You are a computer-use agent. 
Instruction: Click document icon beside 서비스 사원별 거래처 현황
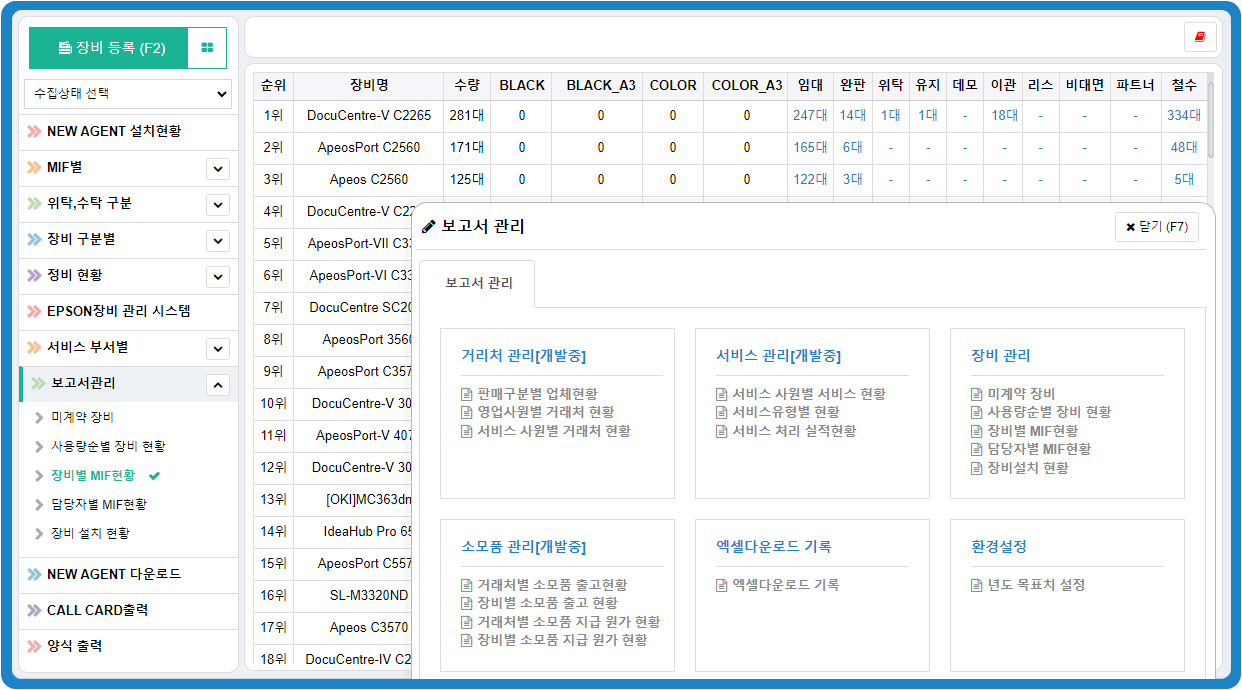(x=467, y=431)
